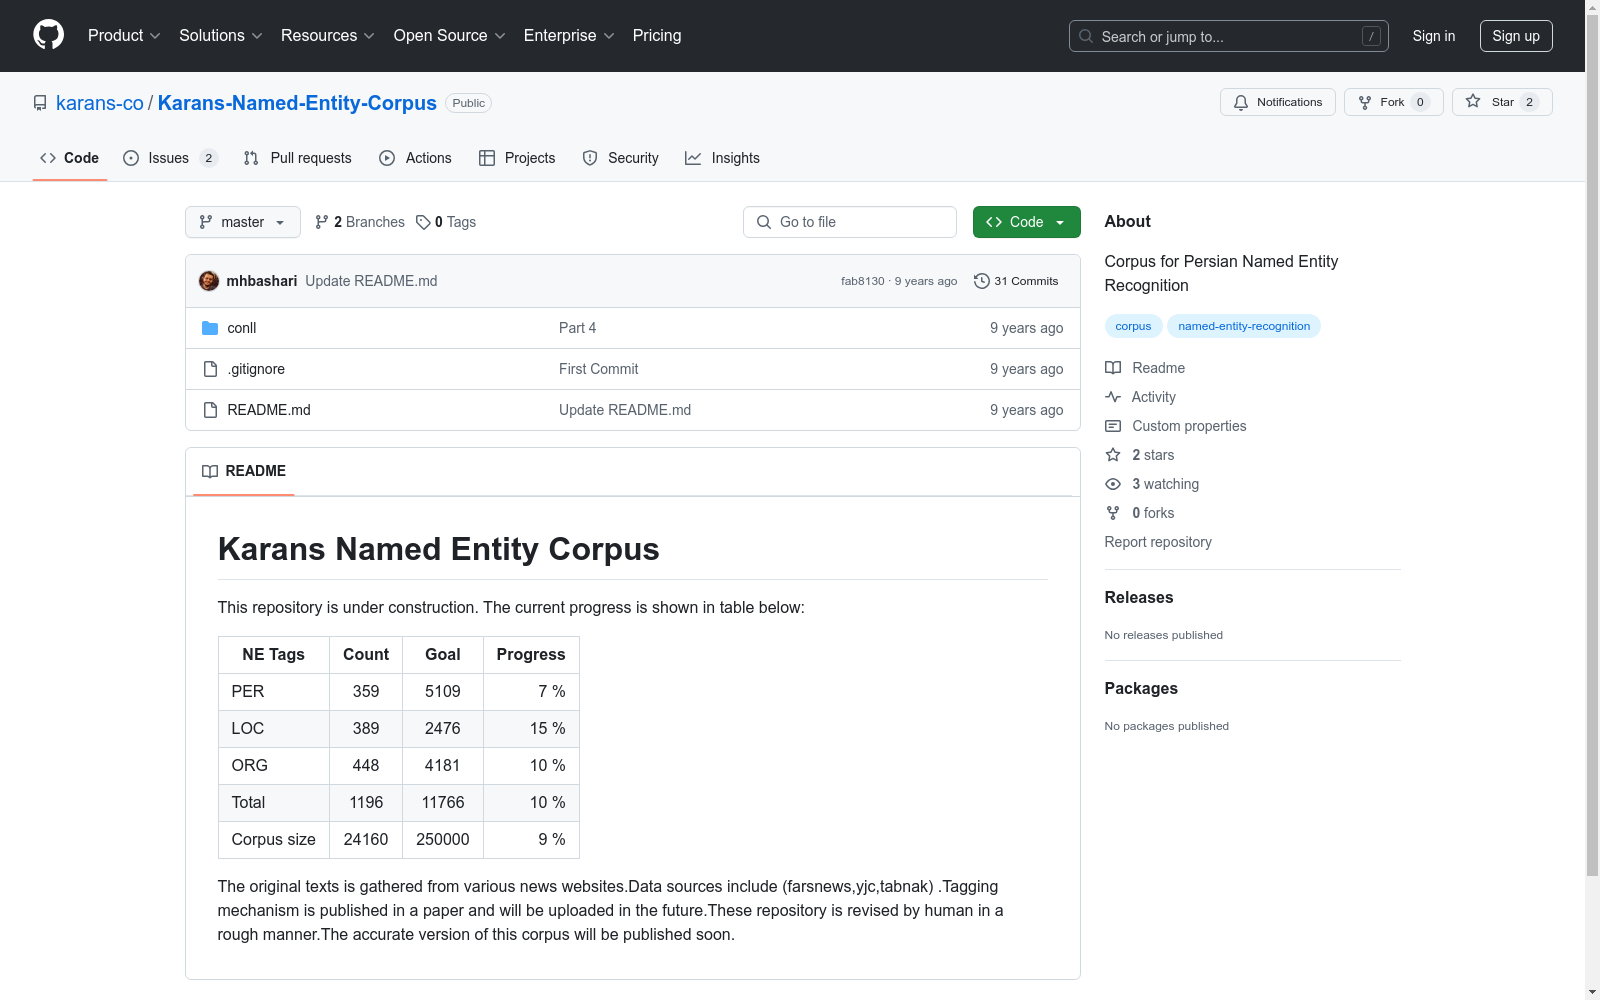Image resolution: width=1600 pixels, height=1000 pixels.
Task: Click the fork icon beside 0 forks
Action: tap(1113, 513)
